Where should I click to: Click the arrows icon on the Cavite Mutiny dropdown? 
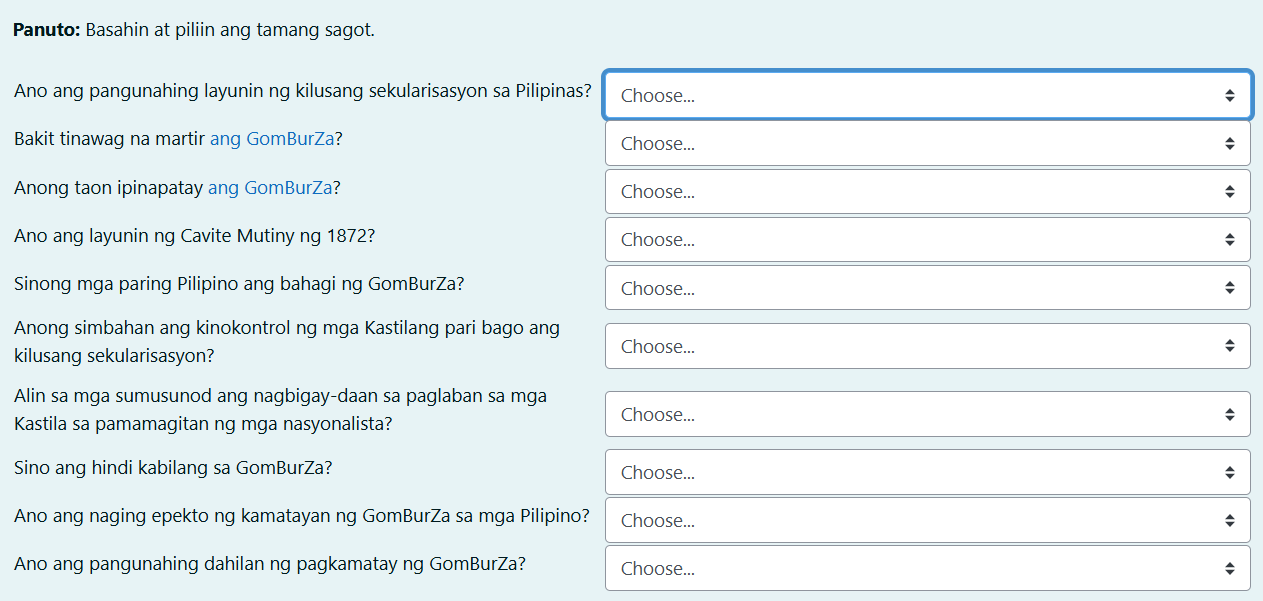[x=1231, y=239]
